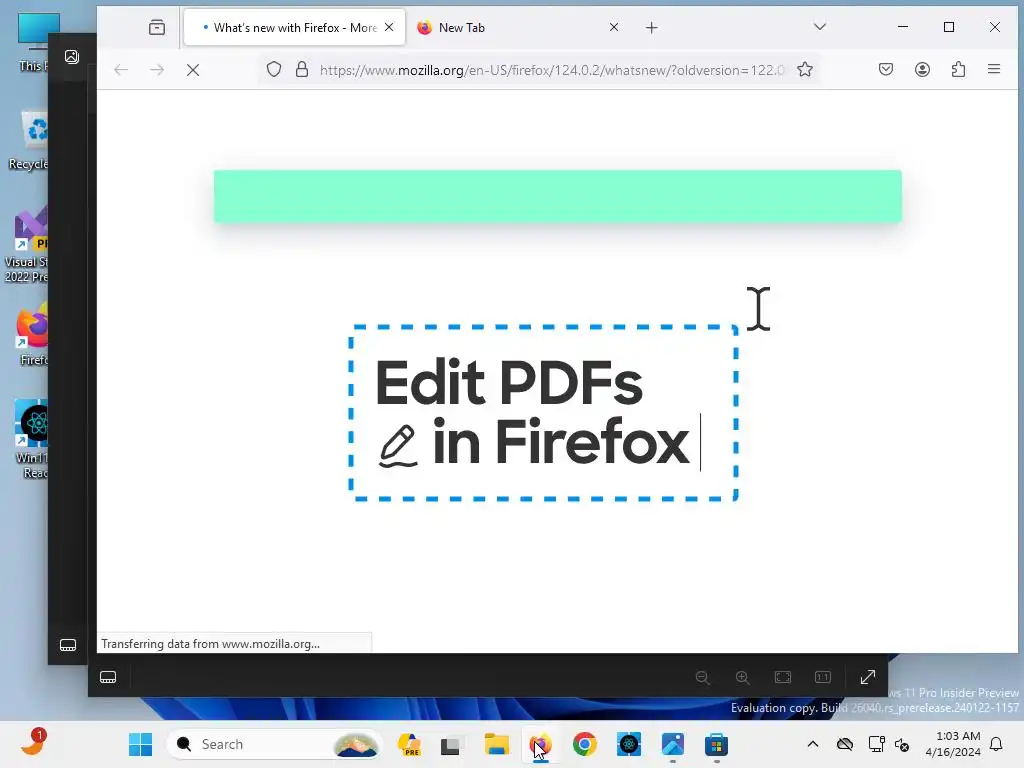Open tracking protection shield panel
1024x768 pixels.
[274, 70]
